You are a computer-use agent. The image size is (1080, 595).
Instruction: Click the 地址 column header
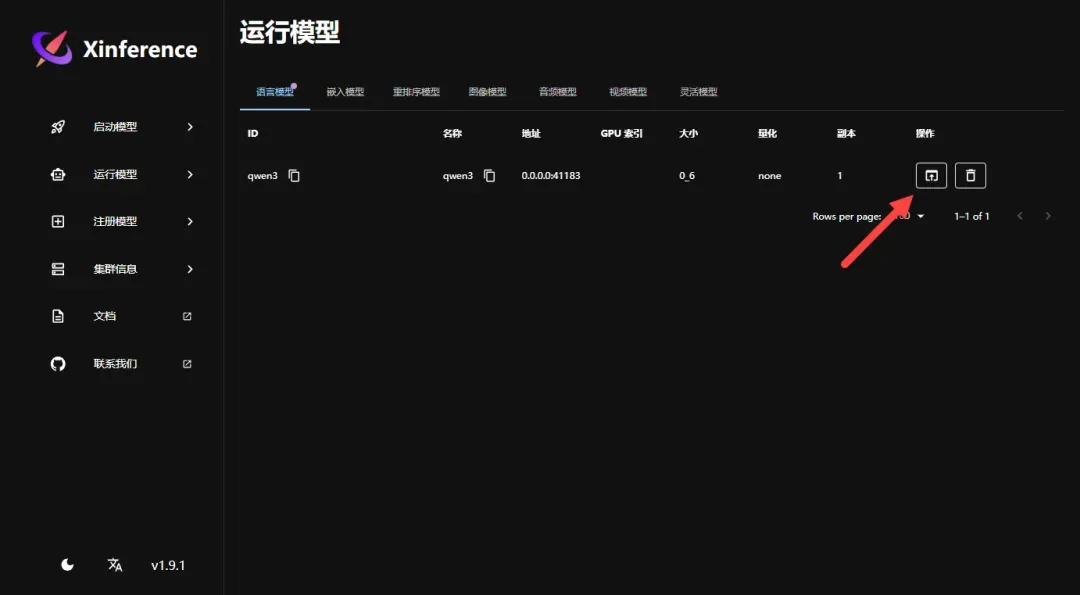pyautogui.click(x=531, y=134)
